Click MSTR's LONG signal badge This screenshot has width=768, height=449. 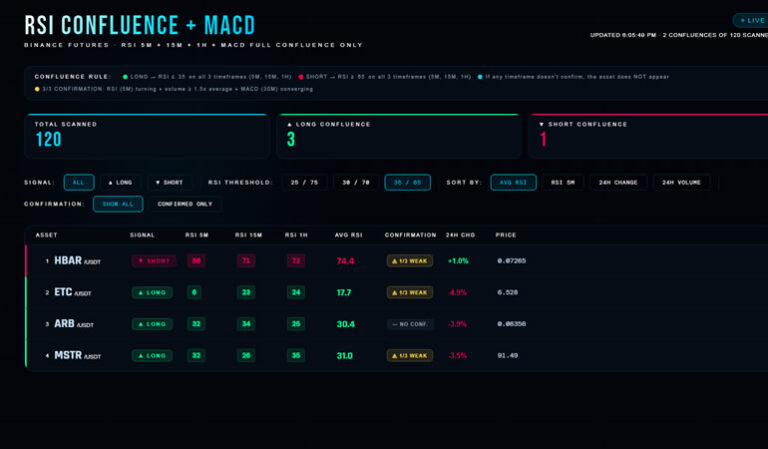pyautogui.click(x=152, y=355)
